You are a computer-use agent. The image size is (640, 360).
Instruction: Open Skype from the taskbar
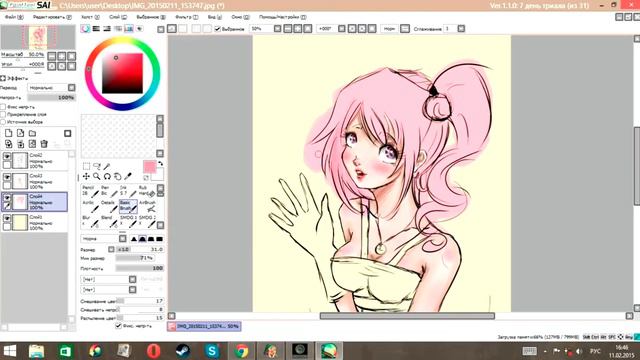click(x=212, y=351)
